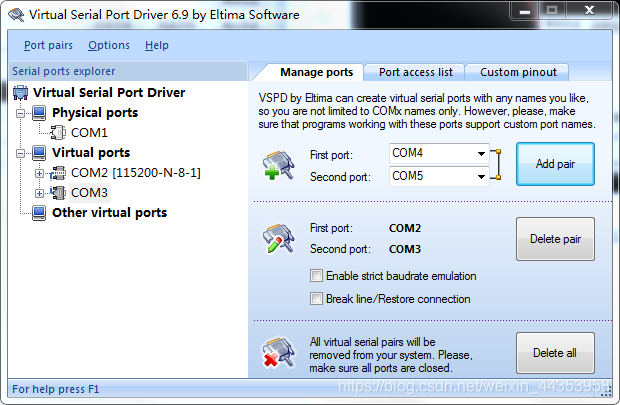The height and width of the screenshot is (405, 620).
Task: Collapse the Virtual ports tree node
Action: coord(21,153)
